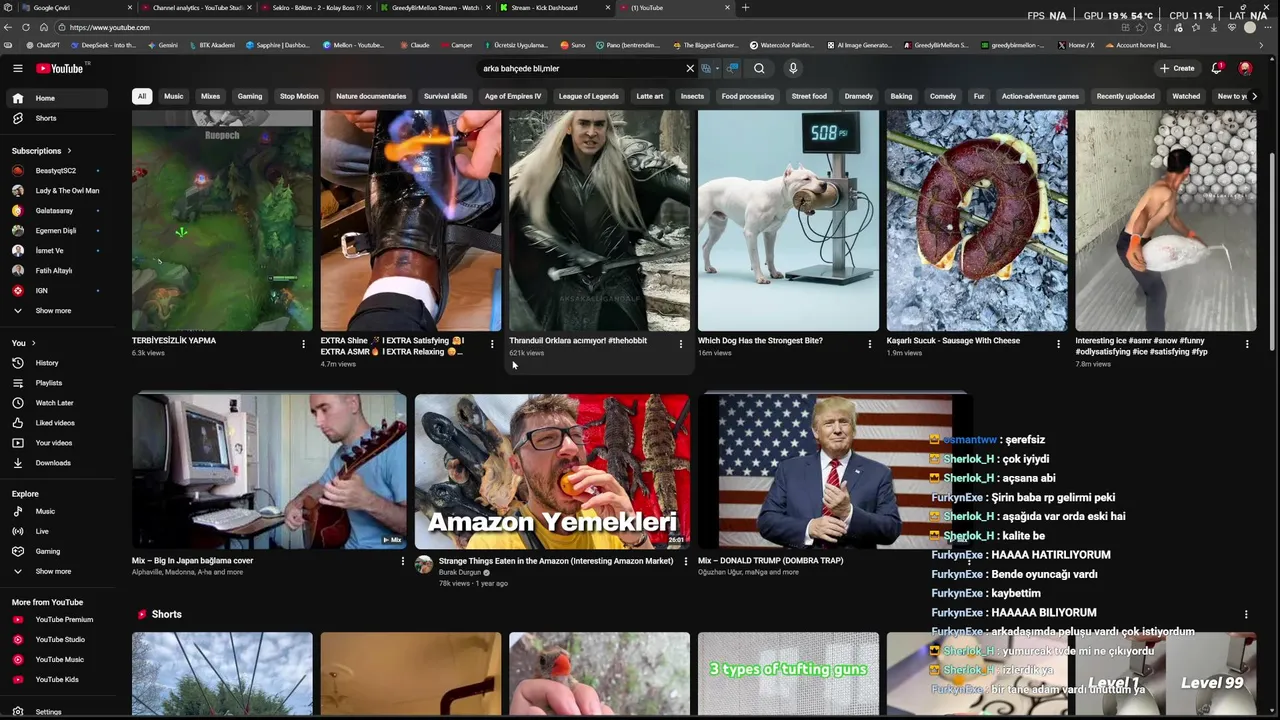Open options for Kaşarlı Sucuk video
Image resolution: width=1280 pixels, height=720 pixels.
[x=1058, y=344]
